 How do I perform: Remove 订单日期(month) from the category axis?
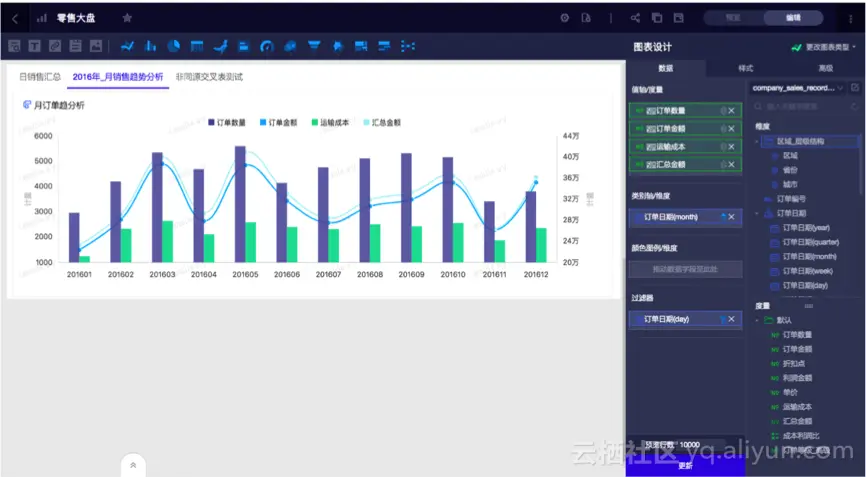[731, 217]
